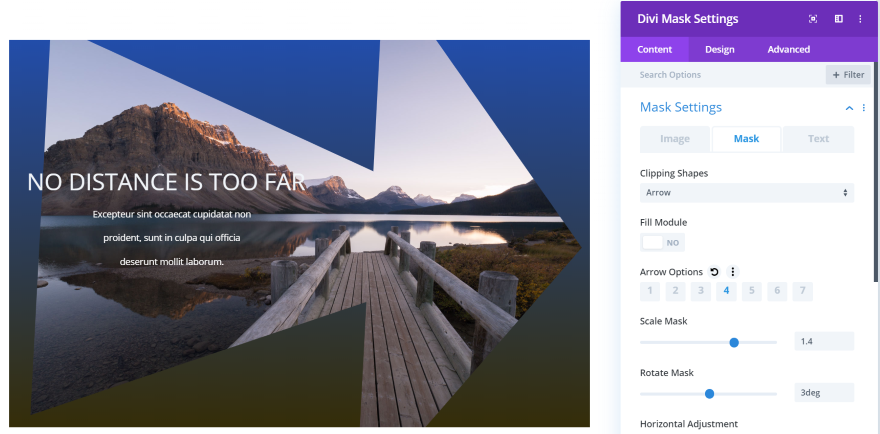
Task: Choose arrow option 5
Action: pos(751,291)
